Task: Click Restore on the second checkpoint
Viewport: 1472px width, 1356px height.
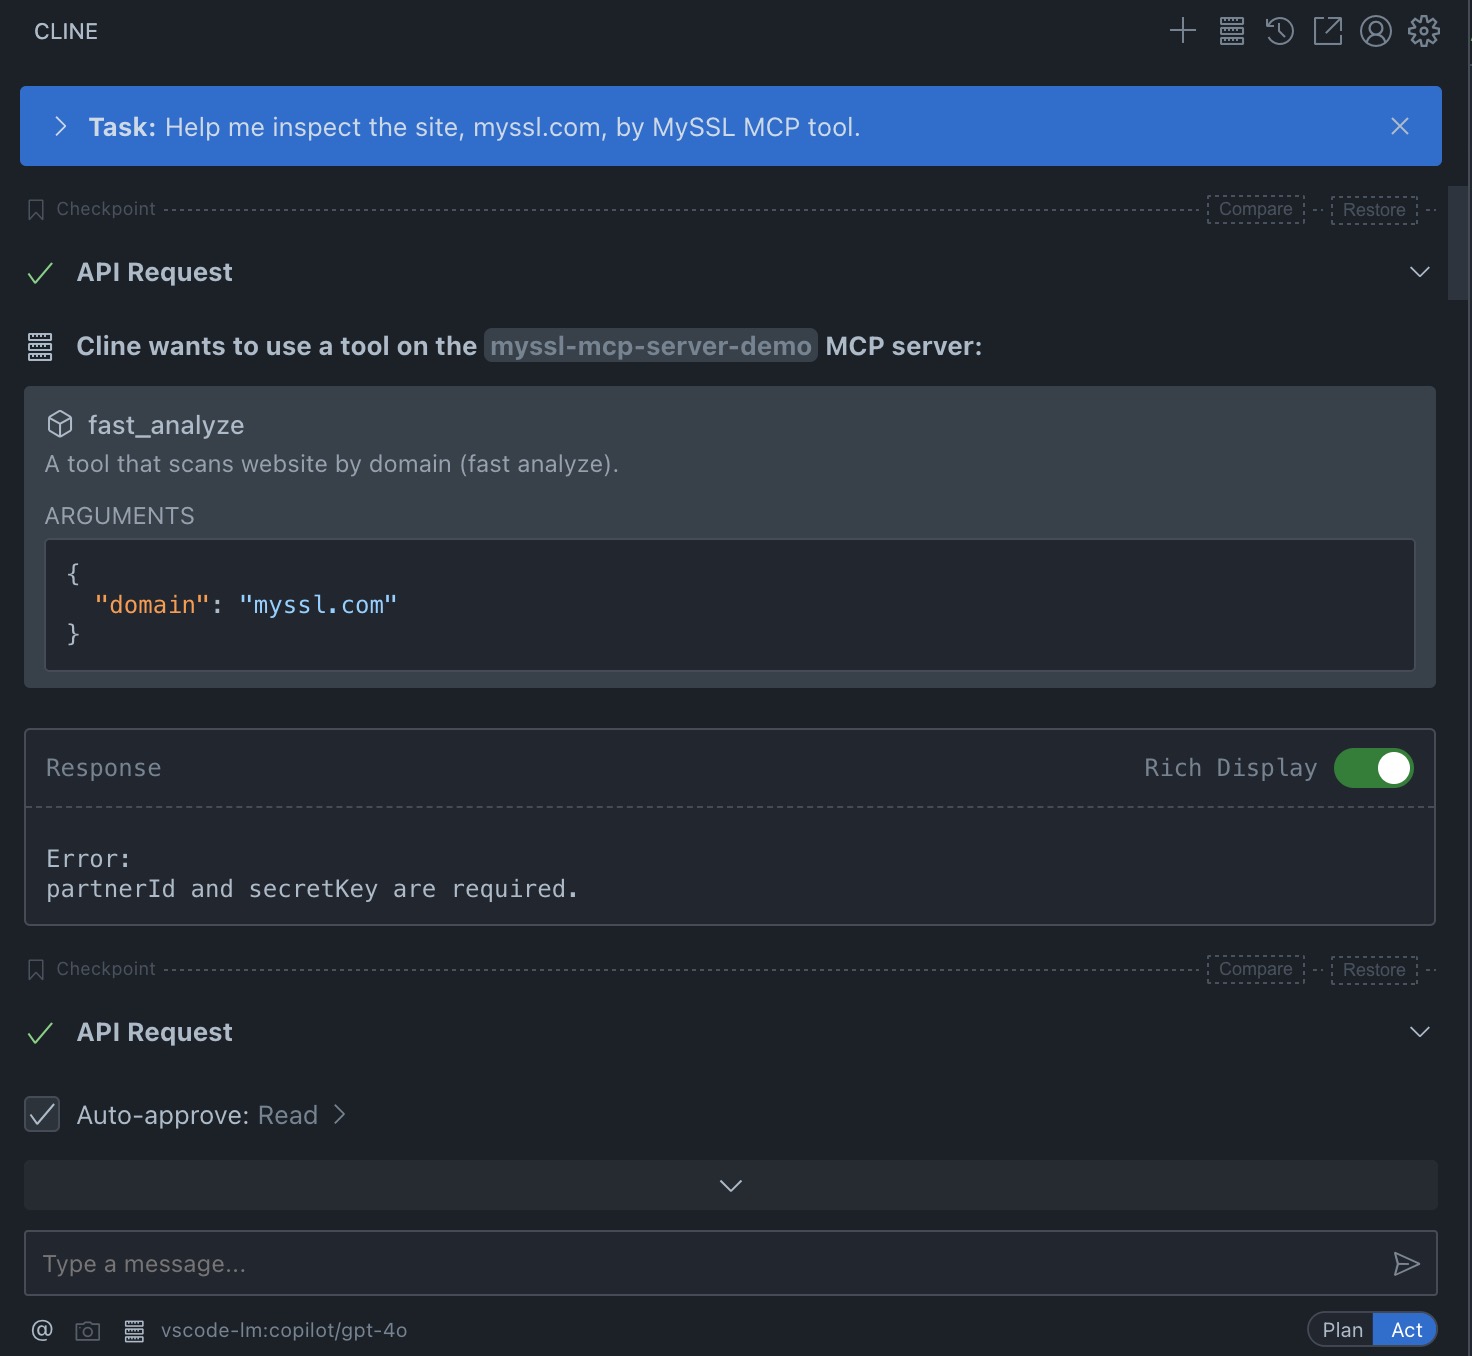Action: point(1374,969)
